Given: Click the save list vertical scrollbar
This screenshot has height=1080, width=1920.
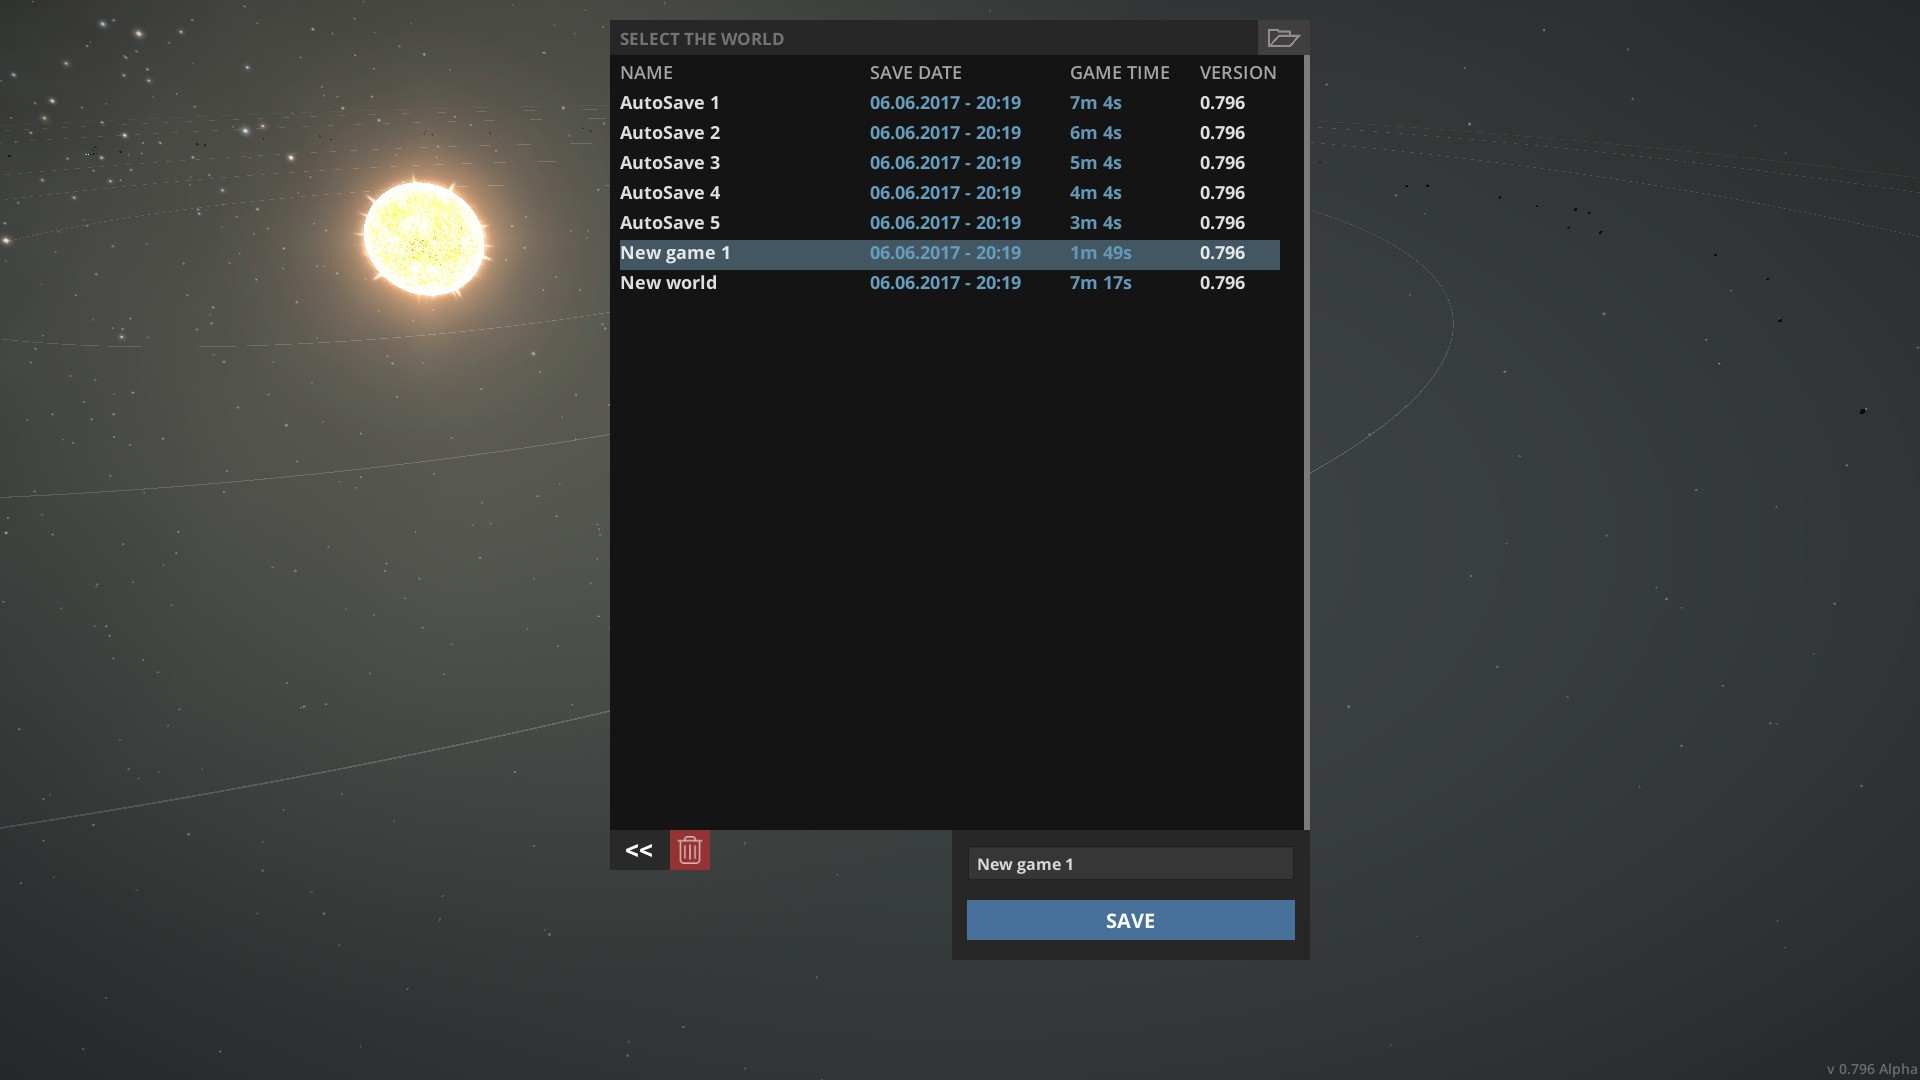Looking at the screenshot, I should (1306, 440).
